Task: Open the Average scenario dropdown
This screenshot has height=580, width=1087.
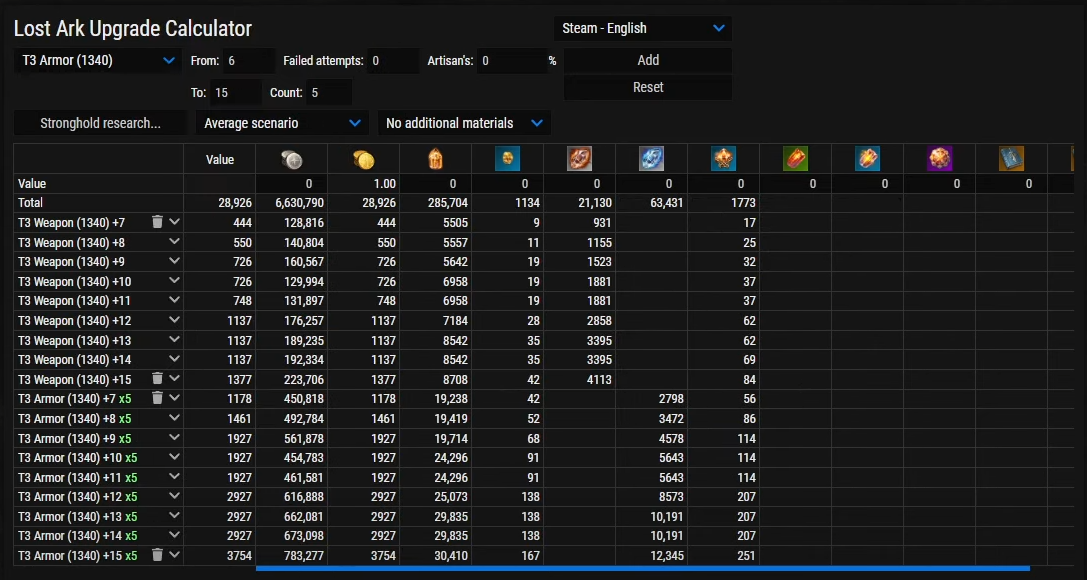Action: pyautogui.click(x=281, y=123)
